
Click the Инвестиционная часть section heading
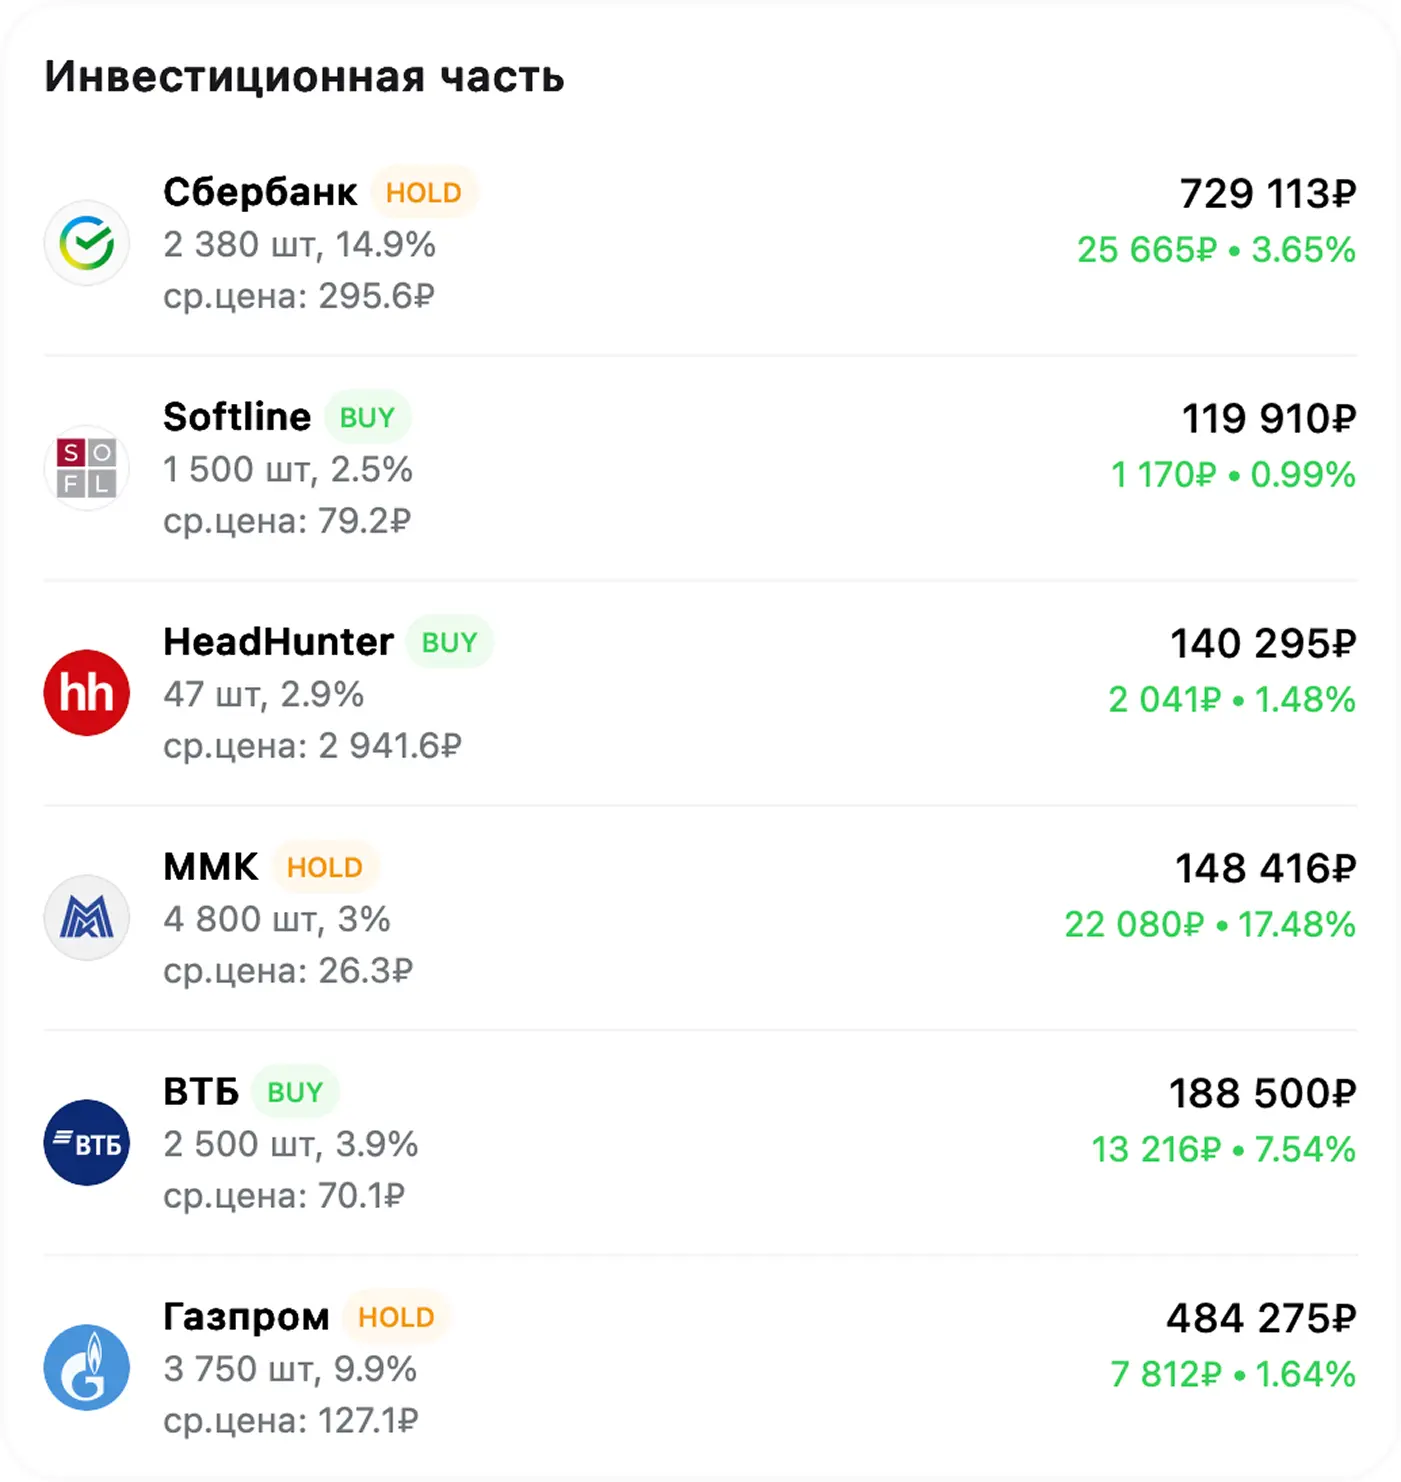(x=304, y=77)
